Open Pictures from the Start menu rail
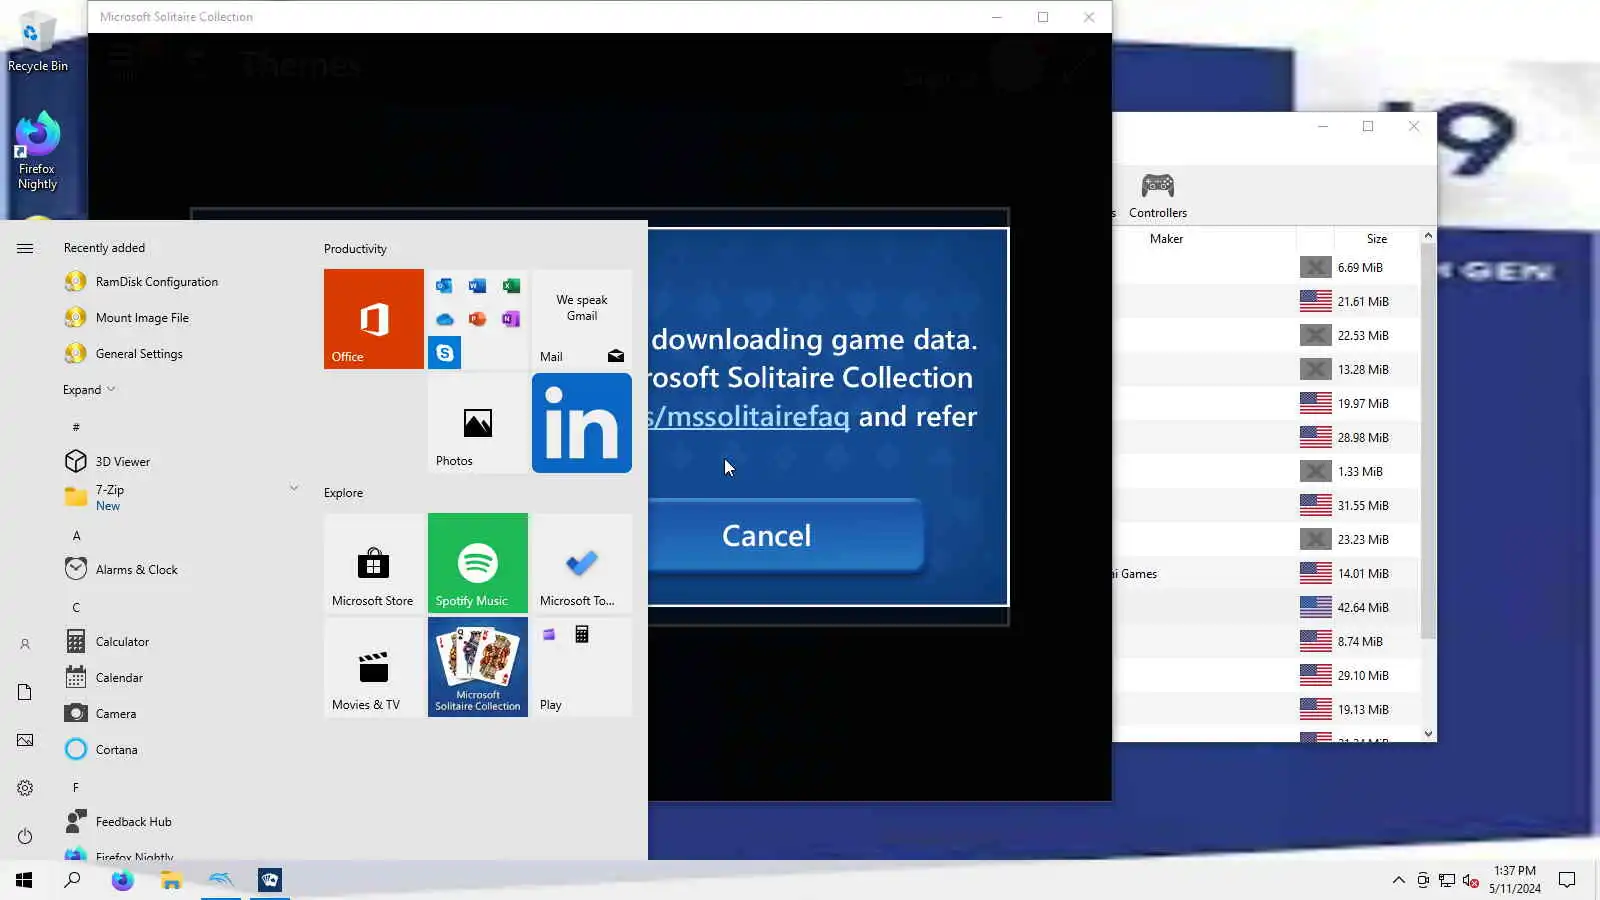The width and height of the screenshot is (1600, 900). click(25, 740)
